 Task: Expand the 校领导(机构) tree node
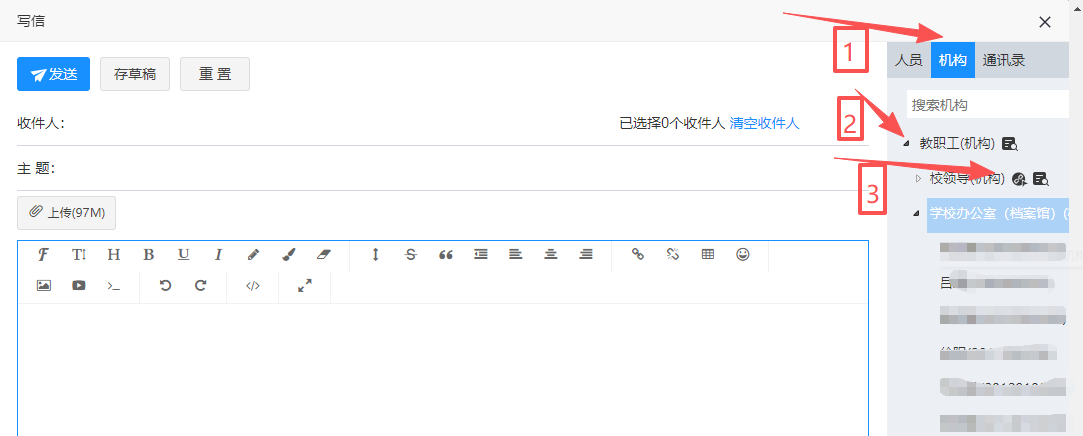point(918,179)
